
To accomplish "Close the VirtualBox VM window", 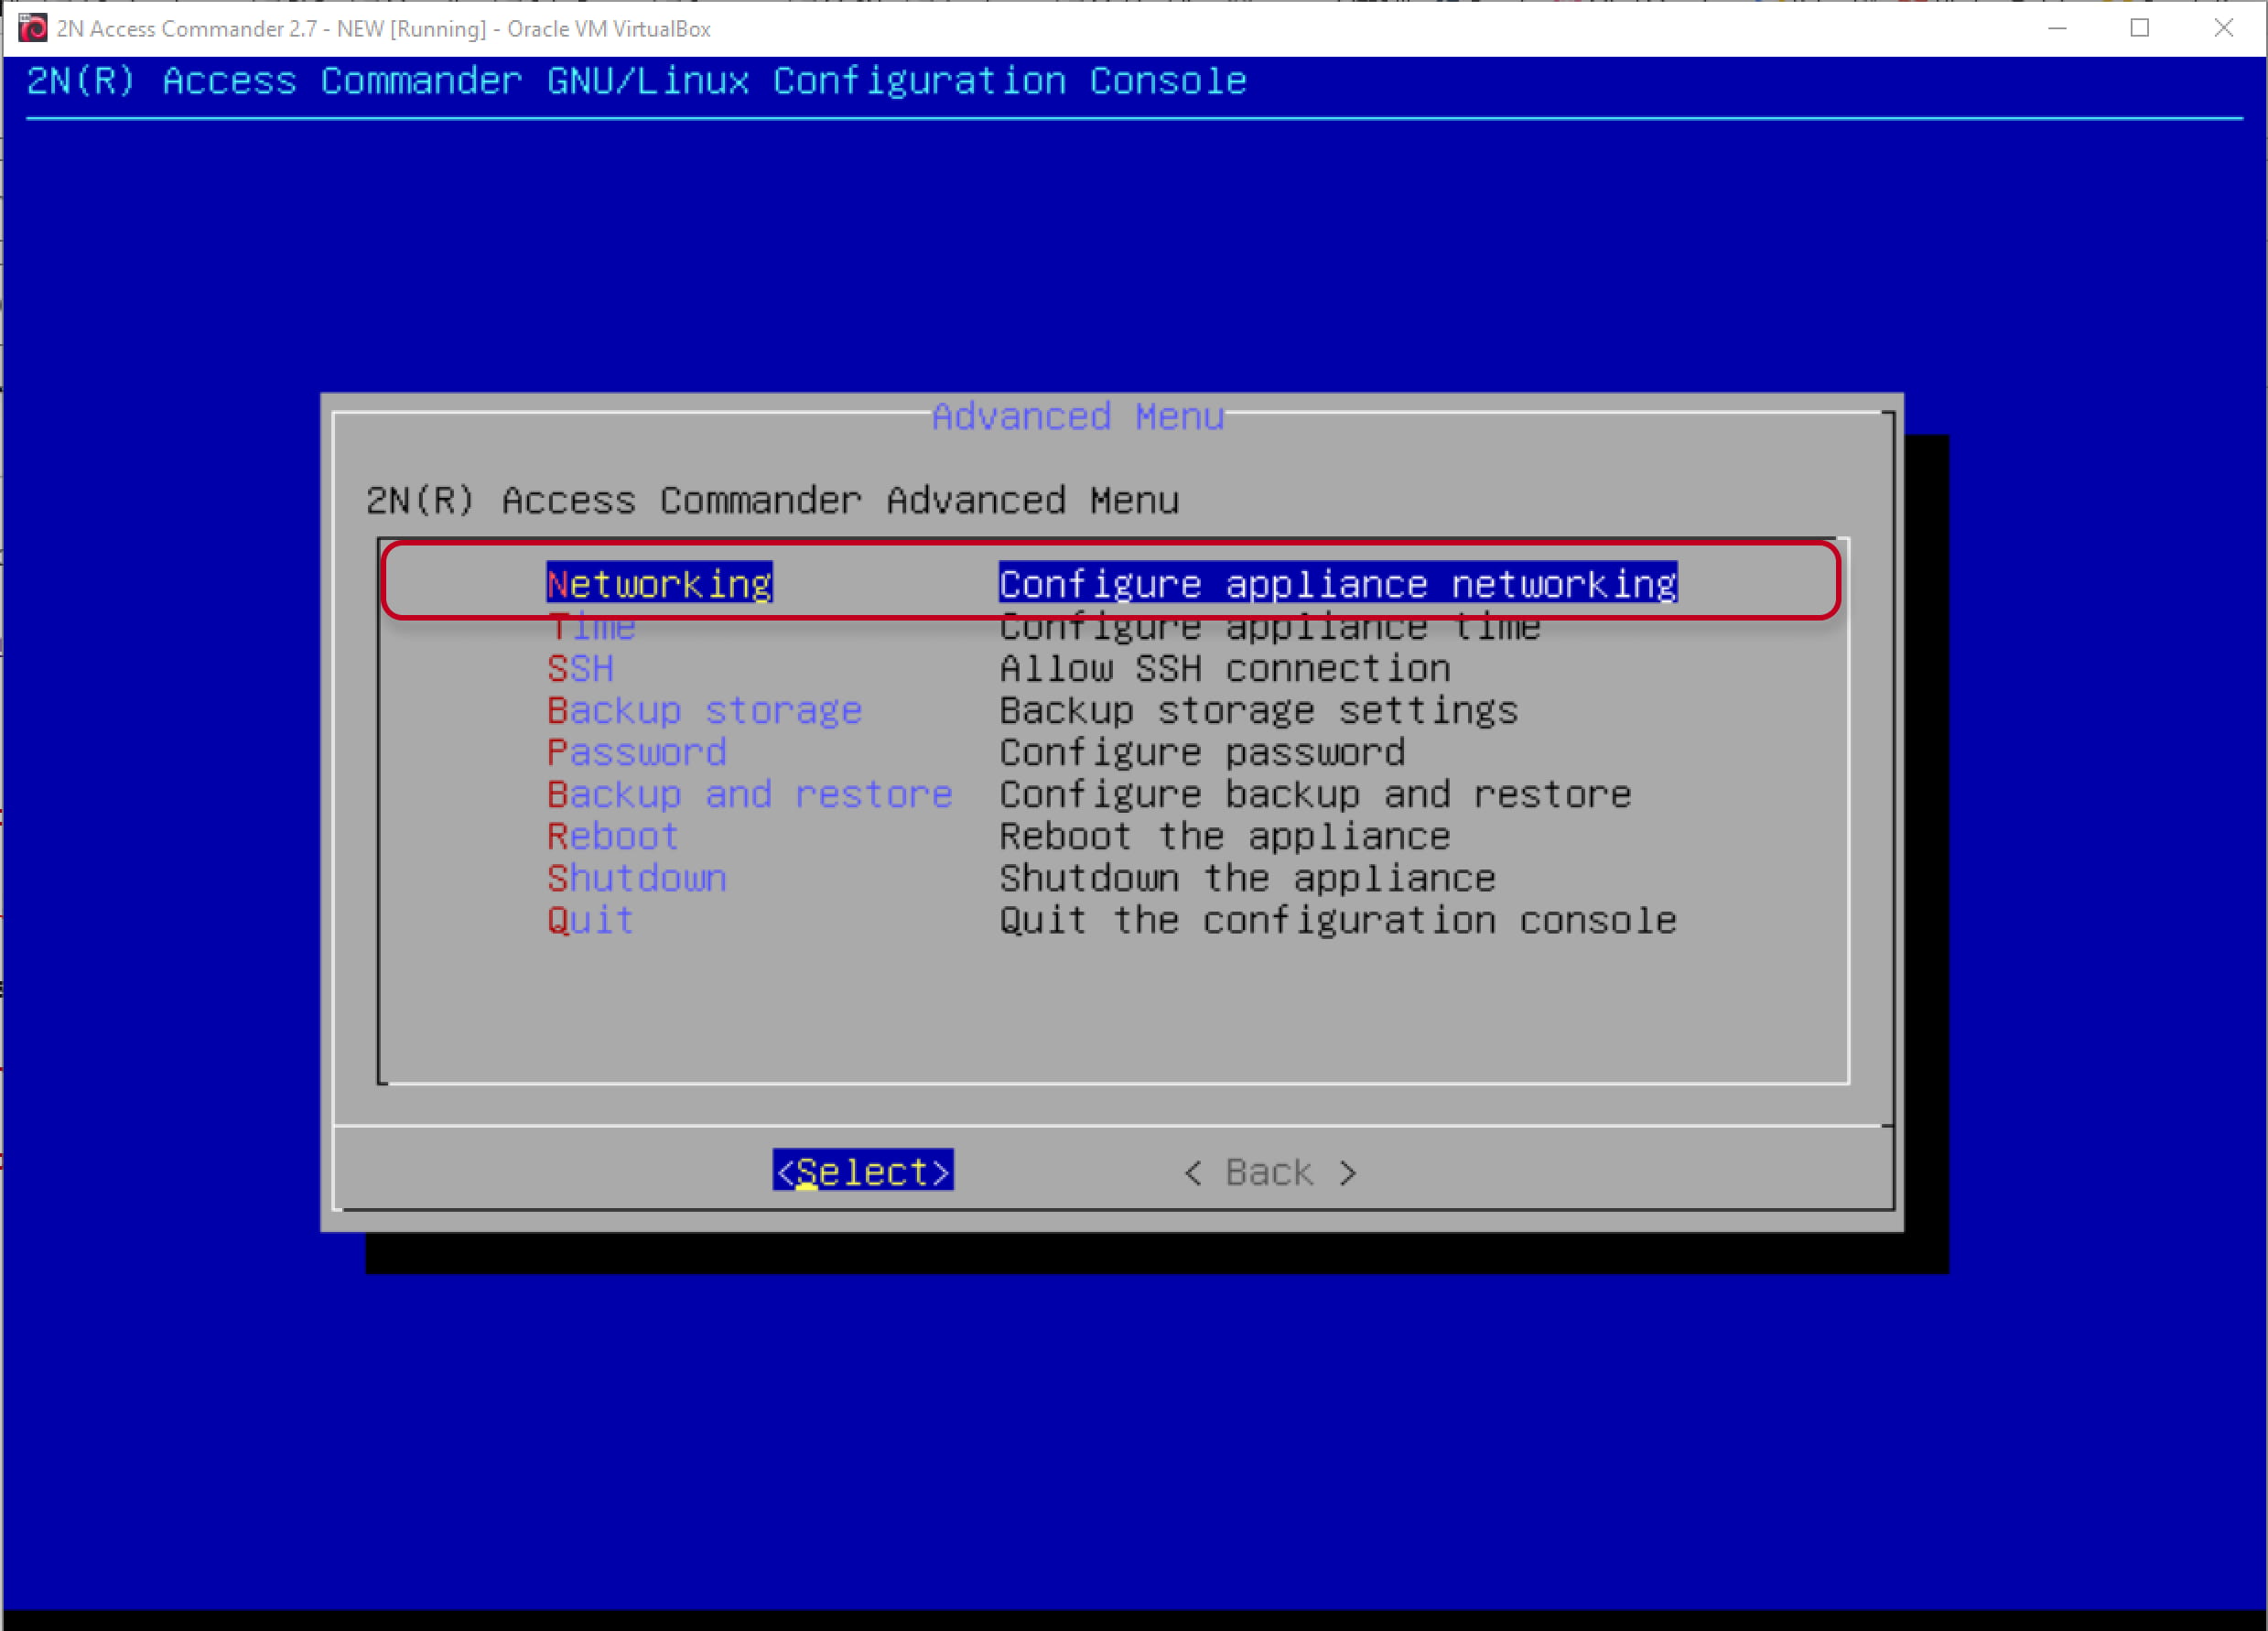I will (x=2223, y=28).
